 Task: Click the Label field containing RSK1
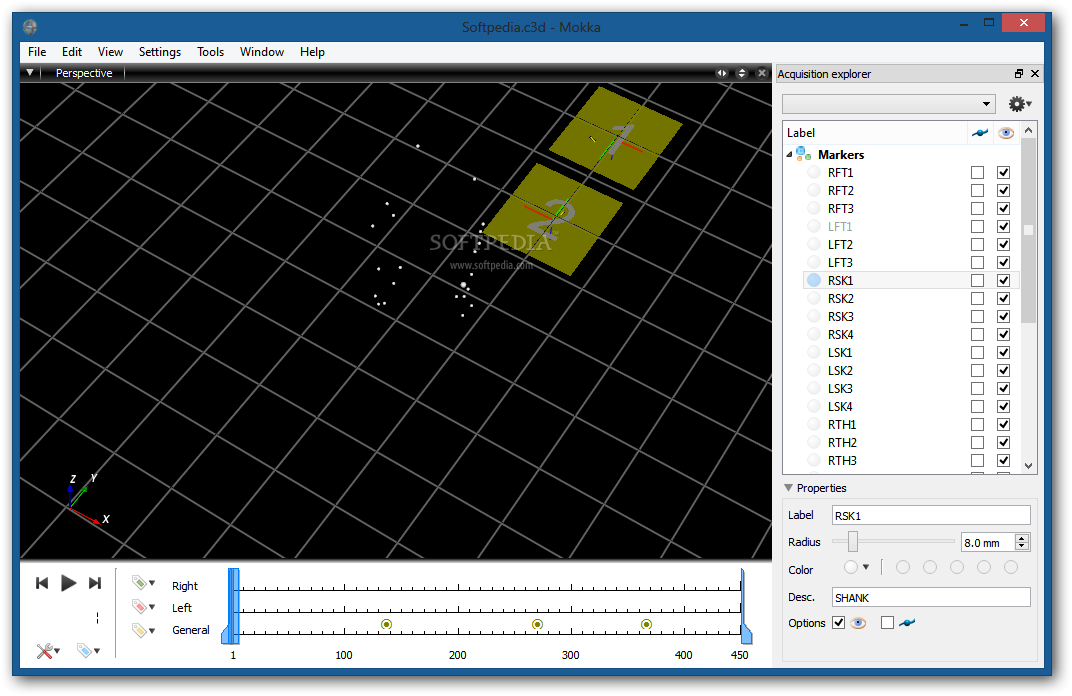click(x=931, y=516)
